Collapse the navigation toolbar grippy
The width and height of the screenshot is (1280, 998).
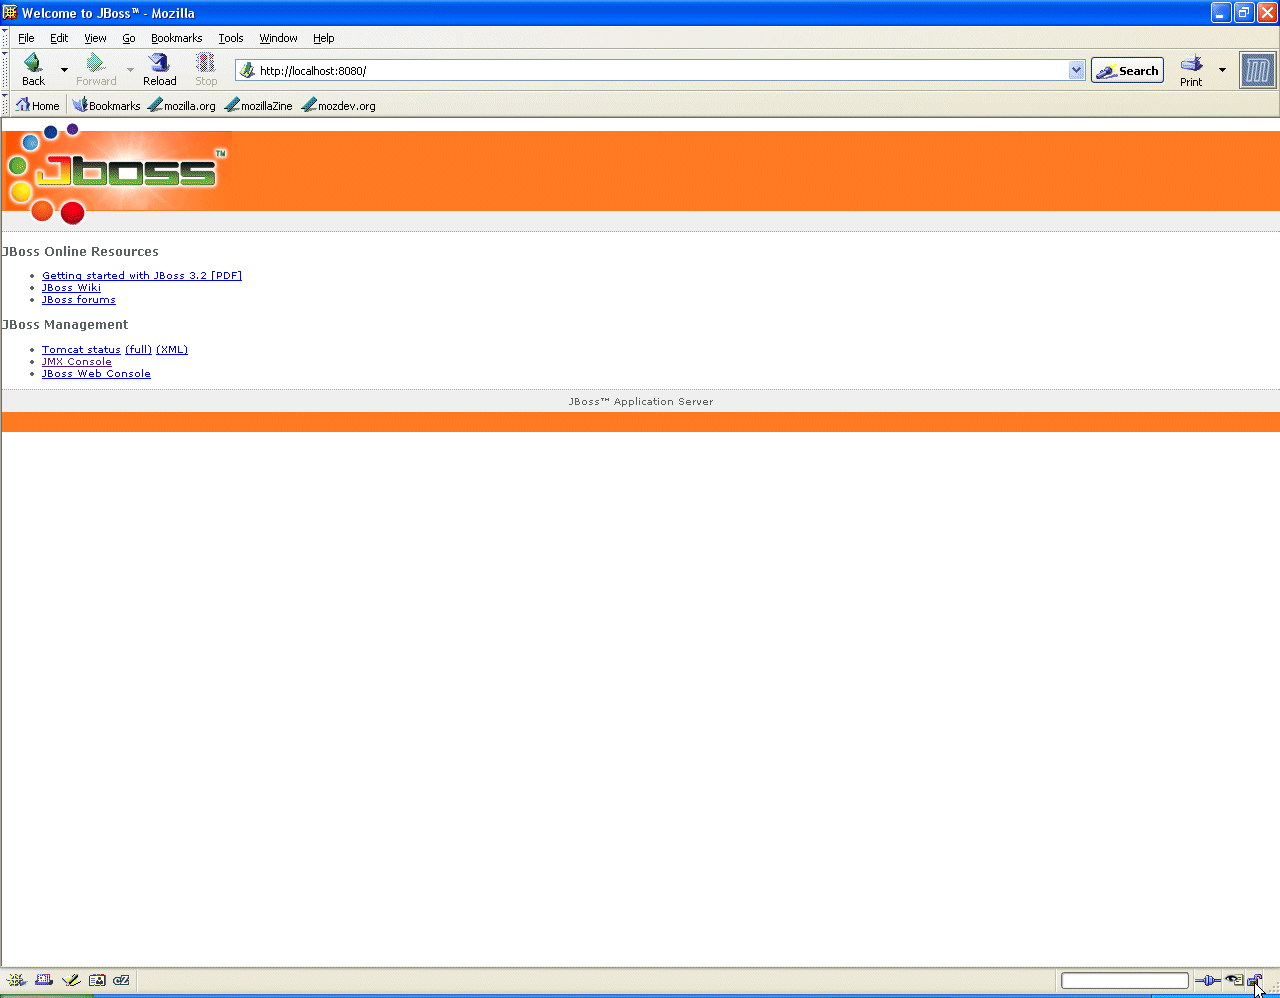5,70
